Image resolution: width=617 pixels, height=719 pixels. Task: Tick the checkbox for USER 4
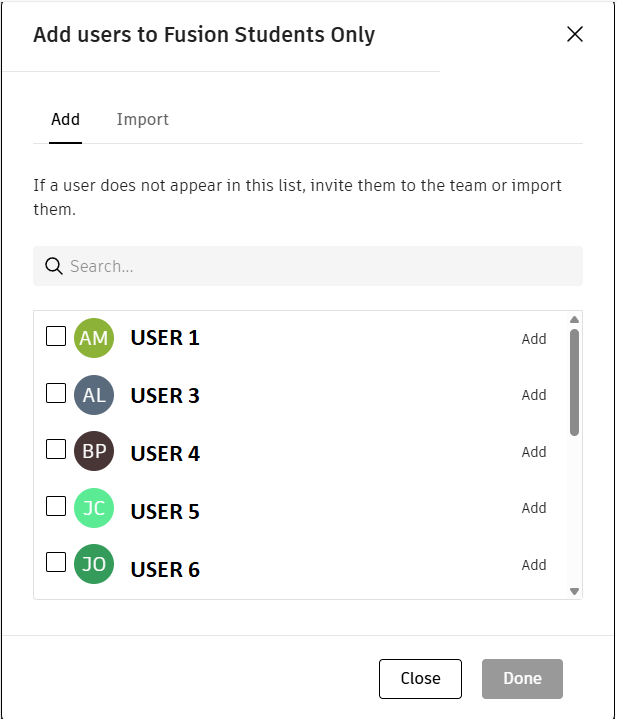click(56, 450)
